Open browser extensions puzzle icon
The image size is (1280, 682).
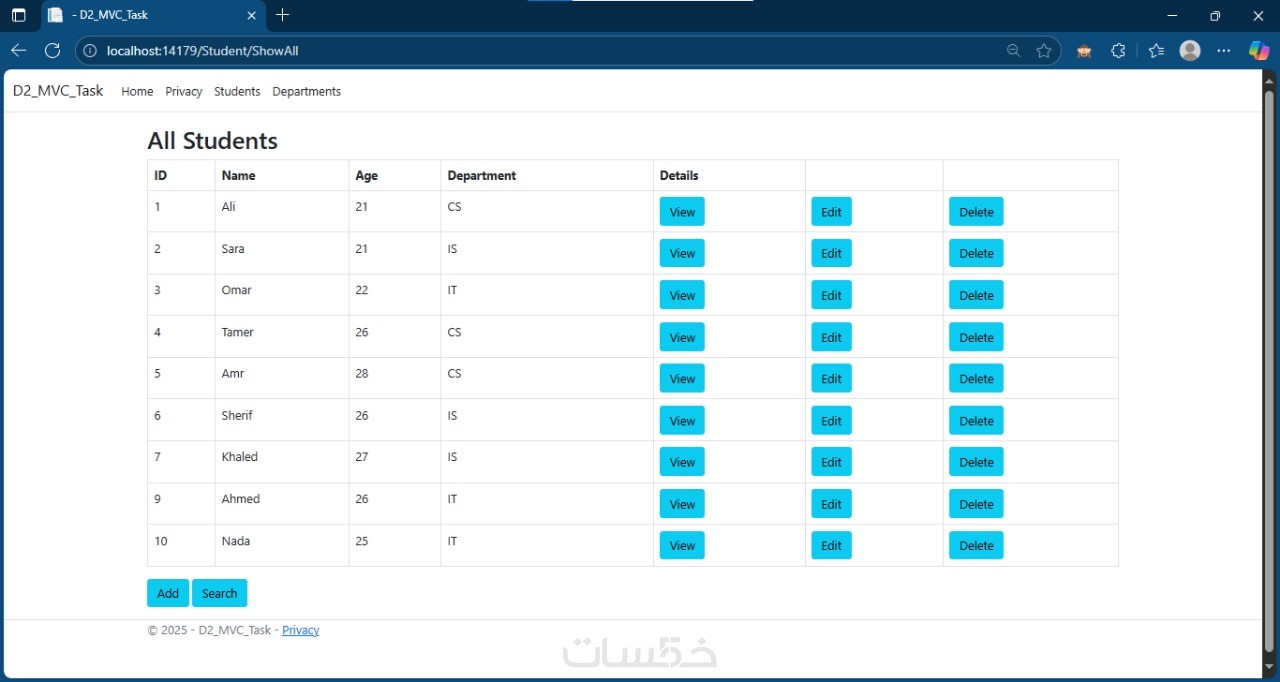pos(1119,51)
